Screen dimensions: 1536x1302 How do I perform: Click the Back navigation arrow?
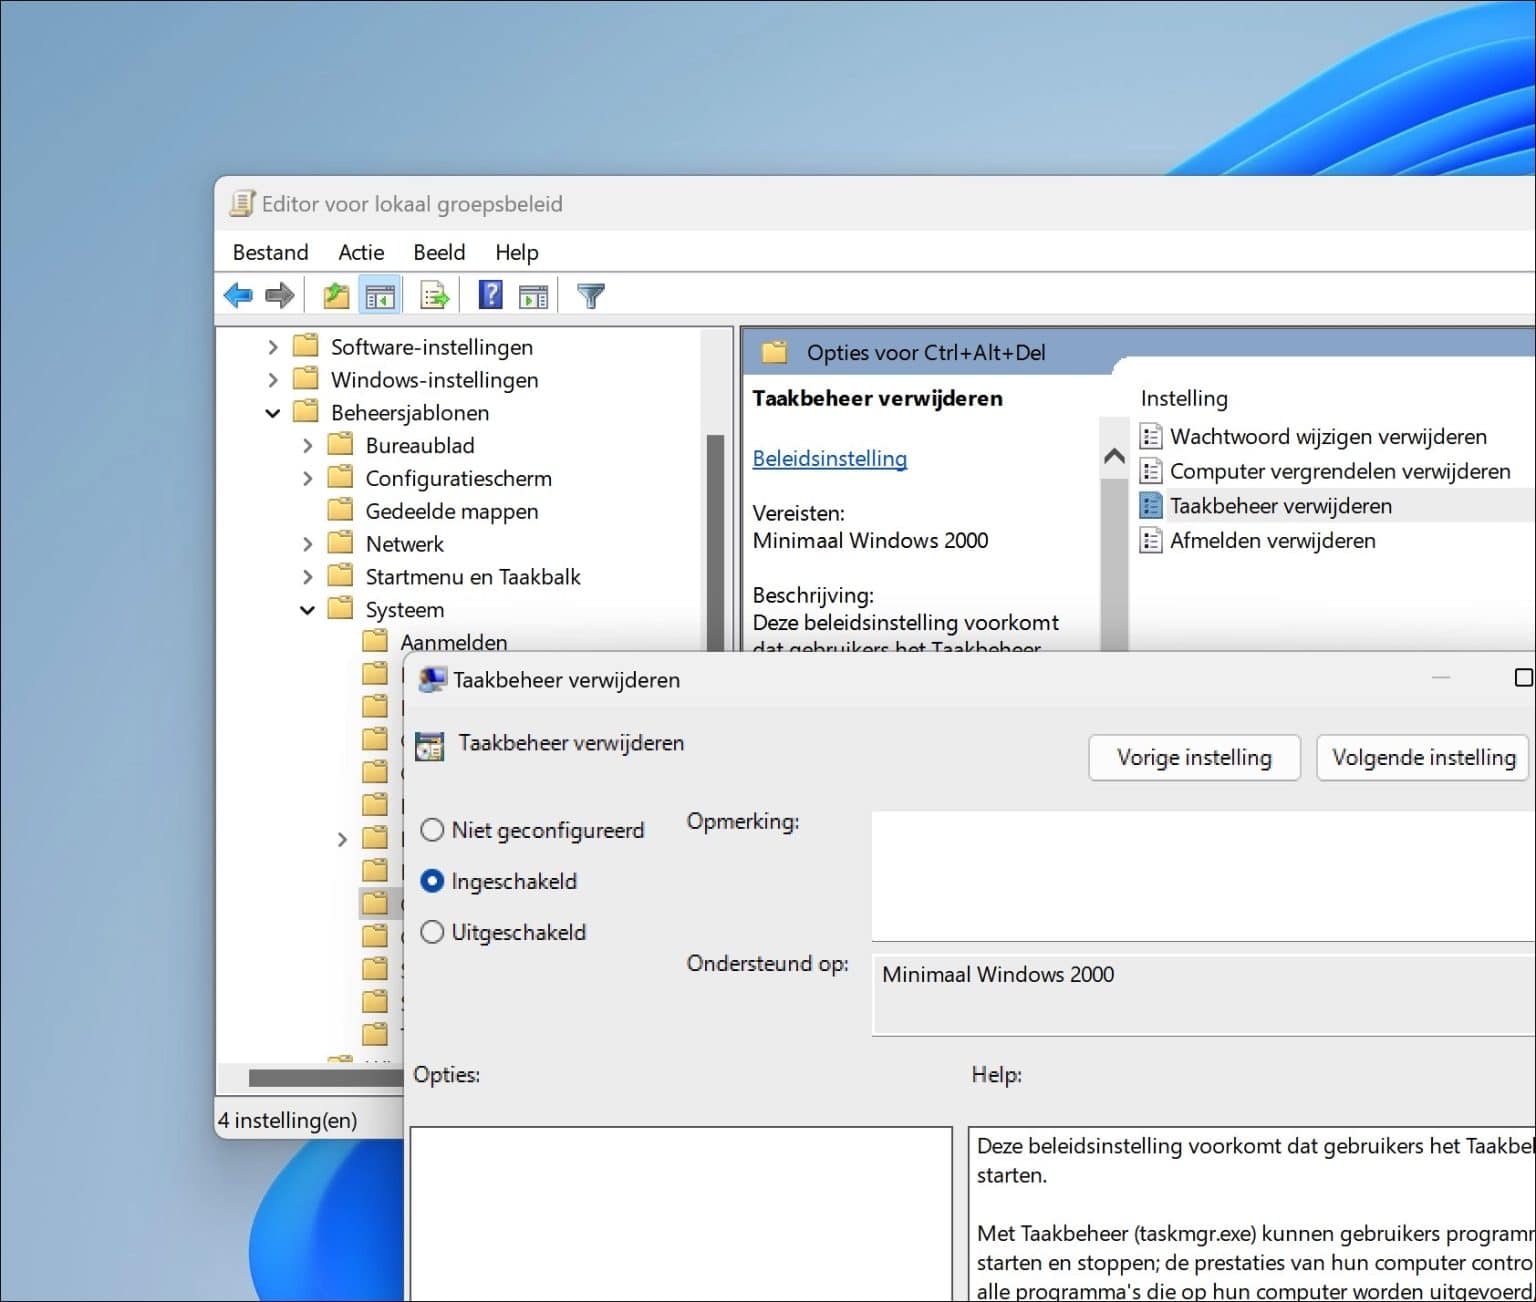pyautogui.click(x=238, y=294)
